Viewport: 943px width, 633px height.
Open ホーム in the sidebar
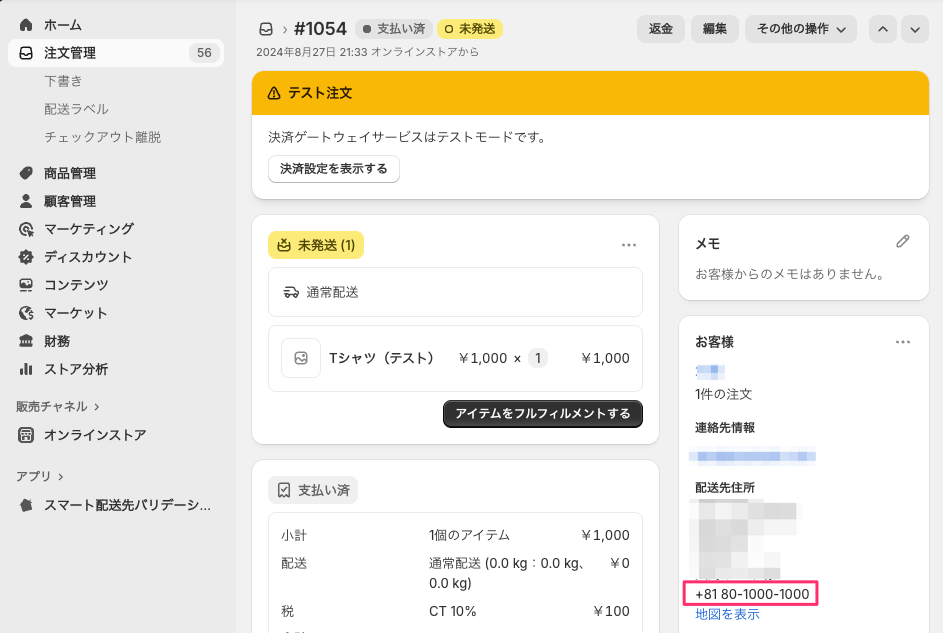coord(62,24)
